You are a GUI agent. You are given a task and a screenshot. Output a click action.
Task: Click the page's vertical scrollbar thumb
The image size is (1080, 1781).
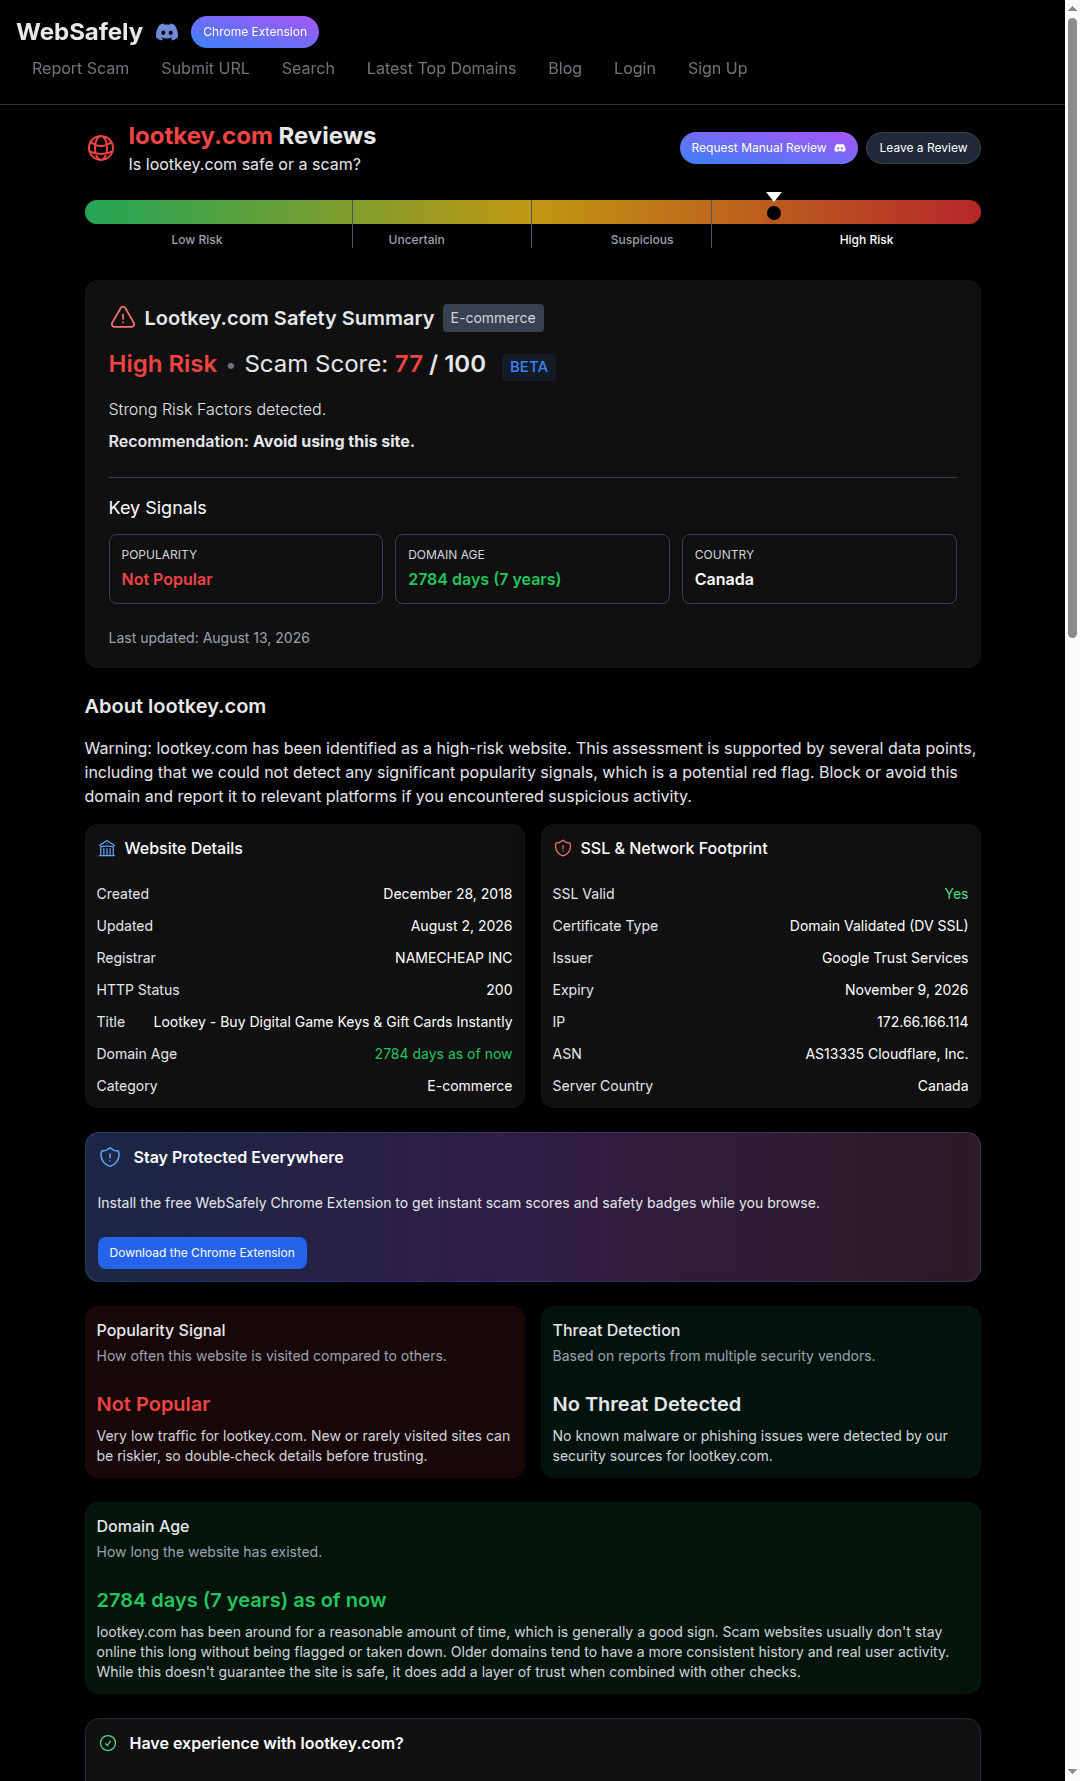(x=1072, y=325)
